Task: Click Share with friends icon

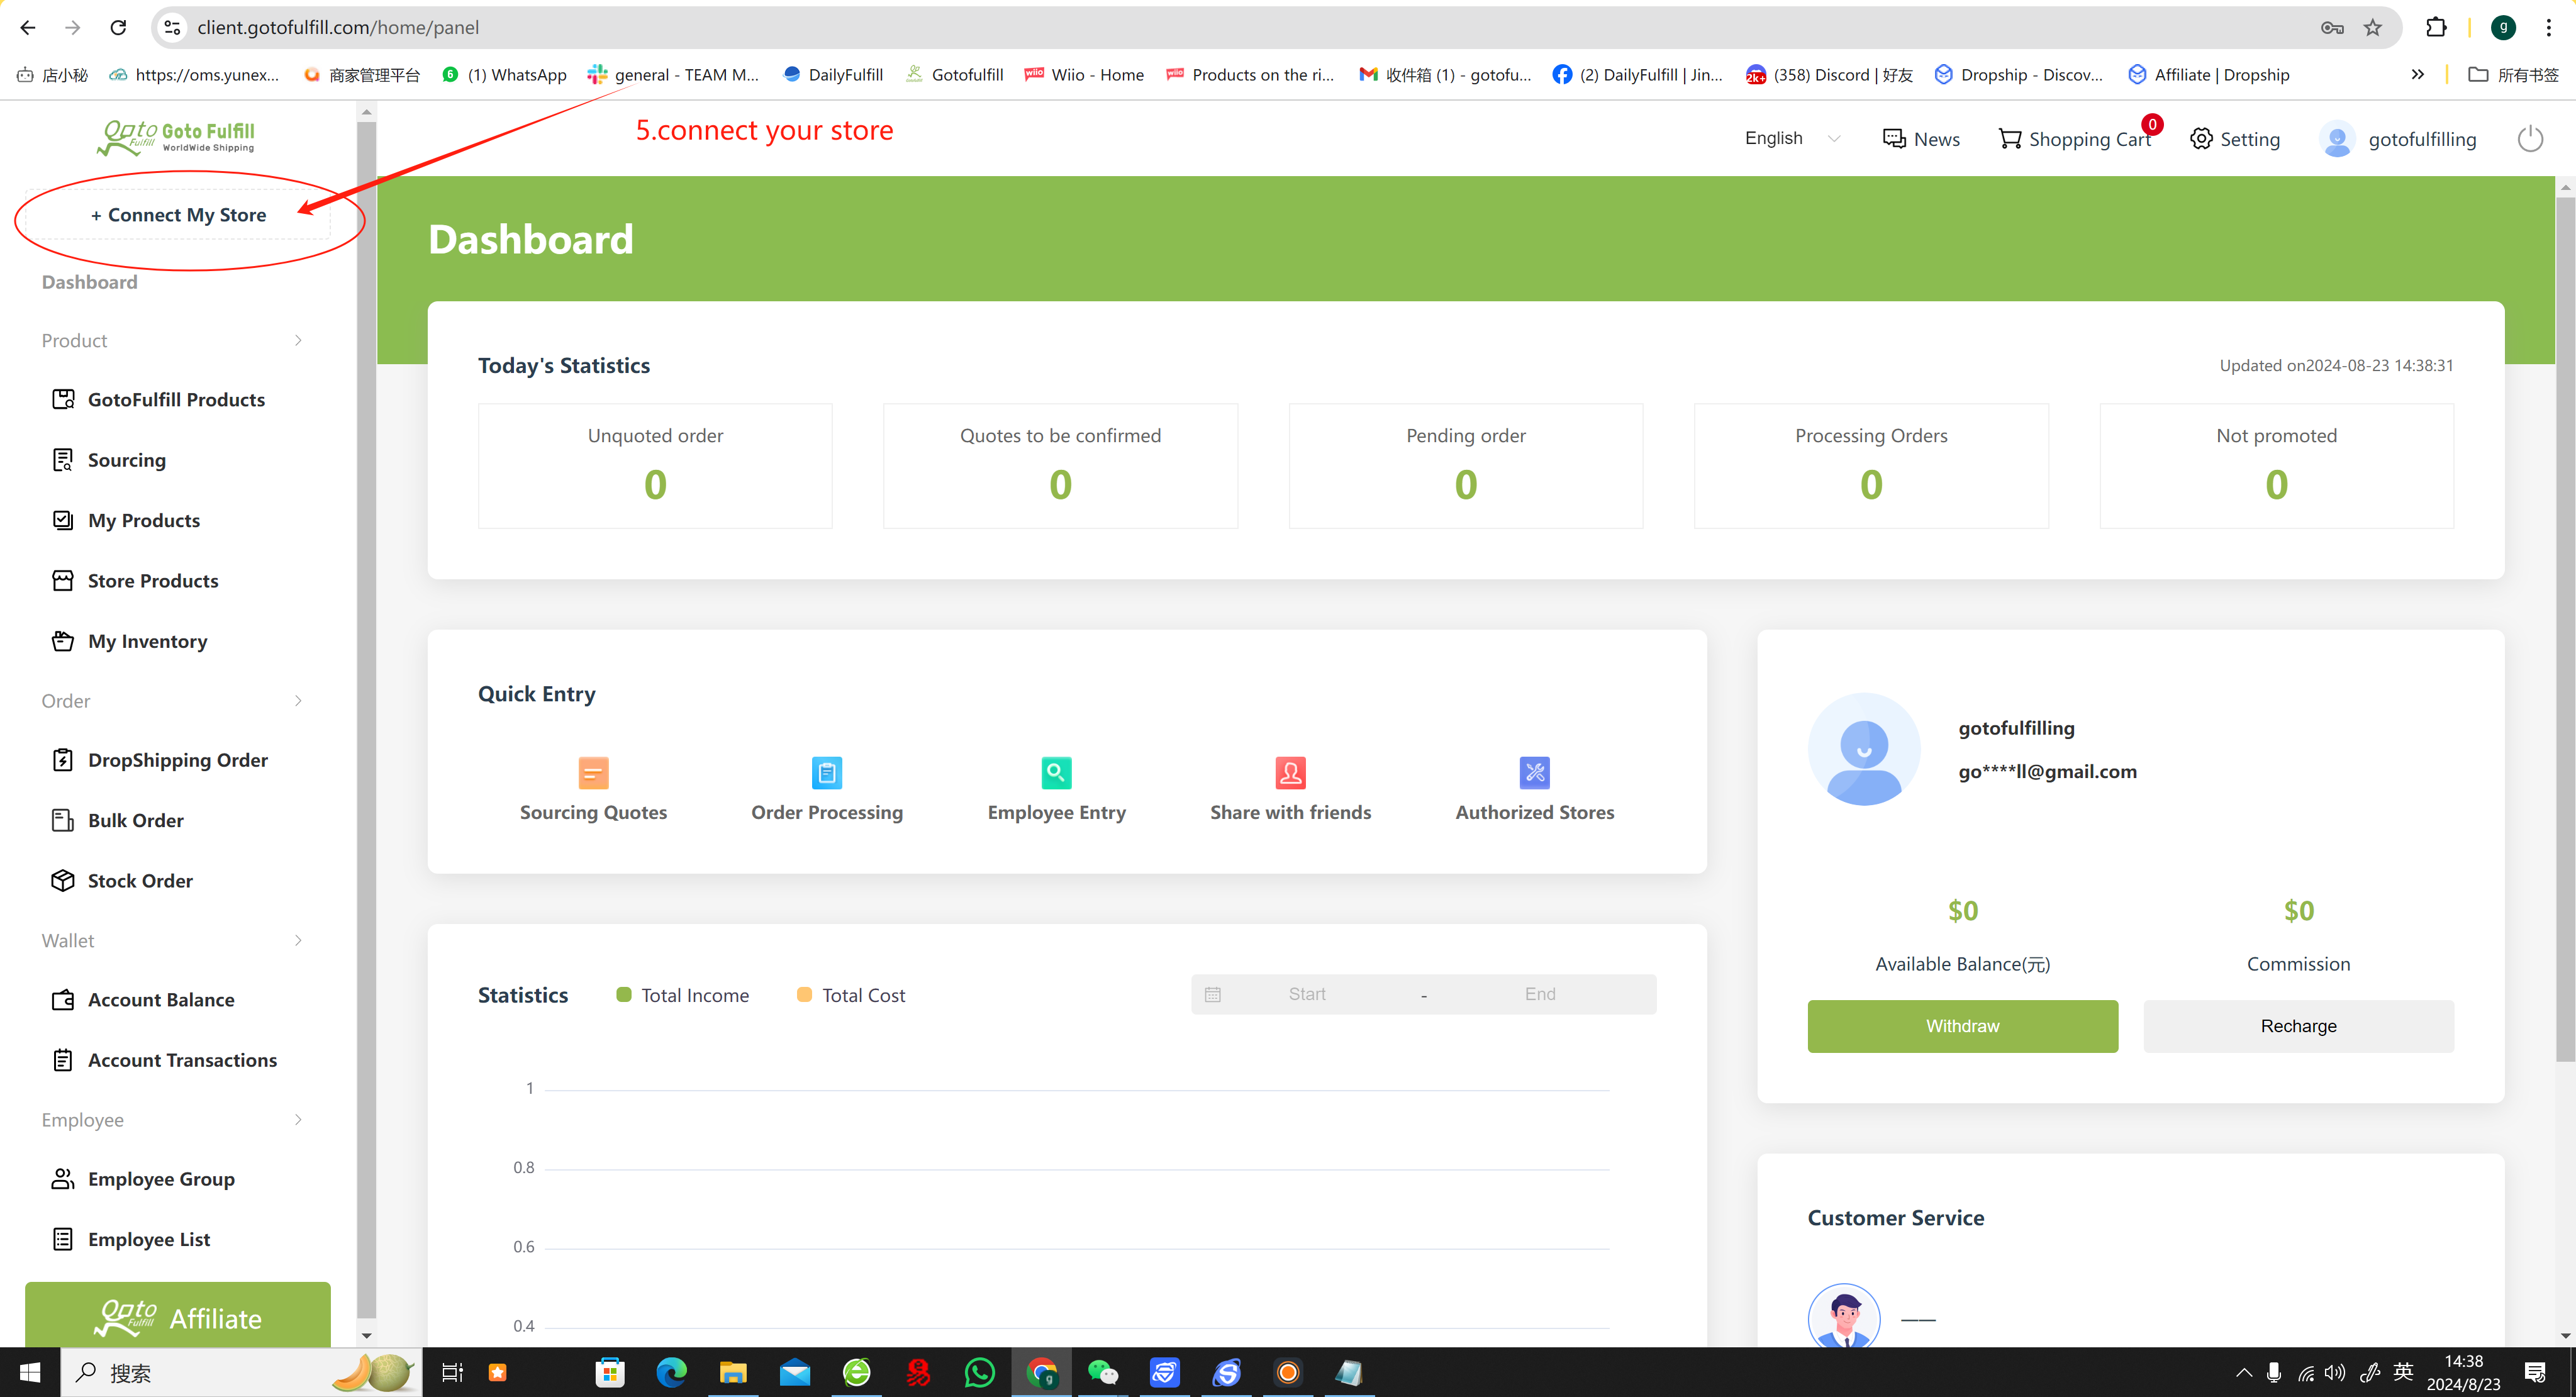Action: 1290,773
